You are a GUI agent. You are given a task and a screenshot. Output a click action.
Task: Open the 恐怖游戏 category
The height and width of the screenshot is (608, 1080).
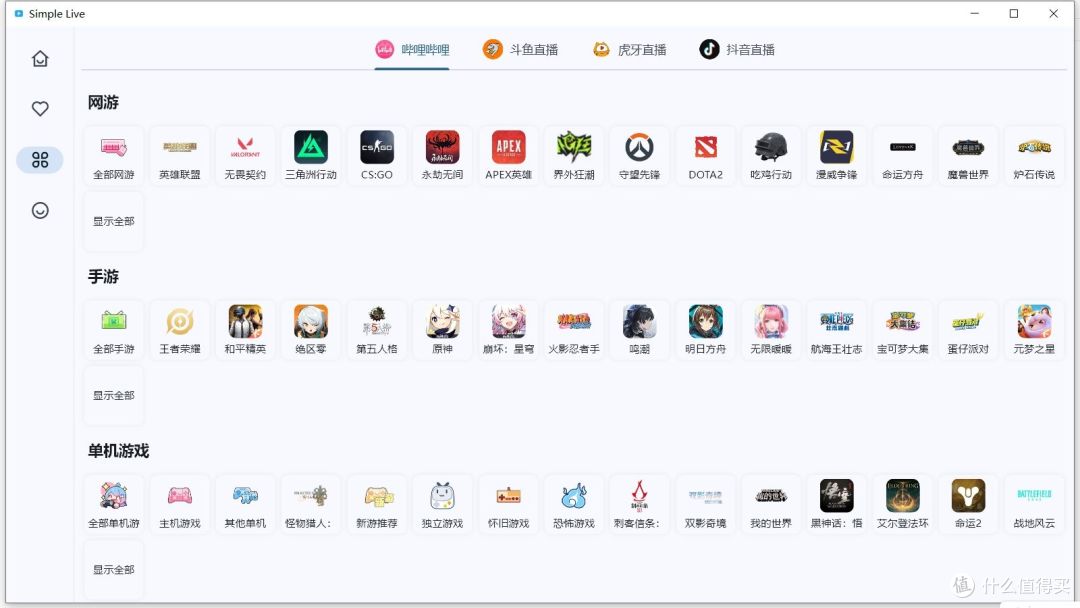574,504
